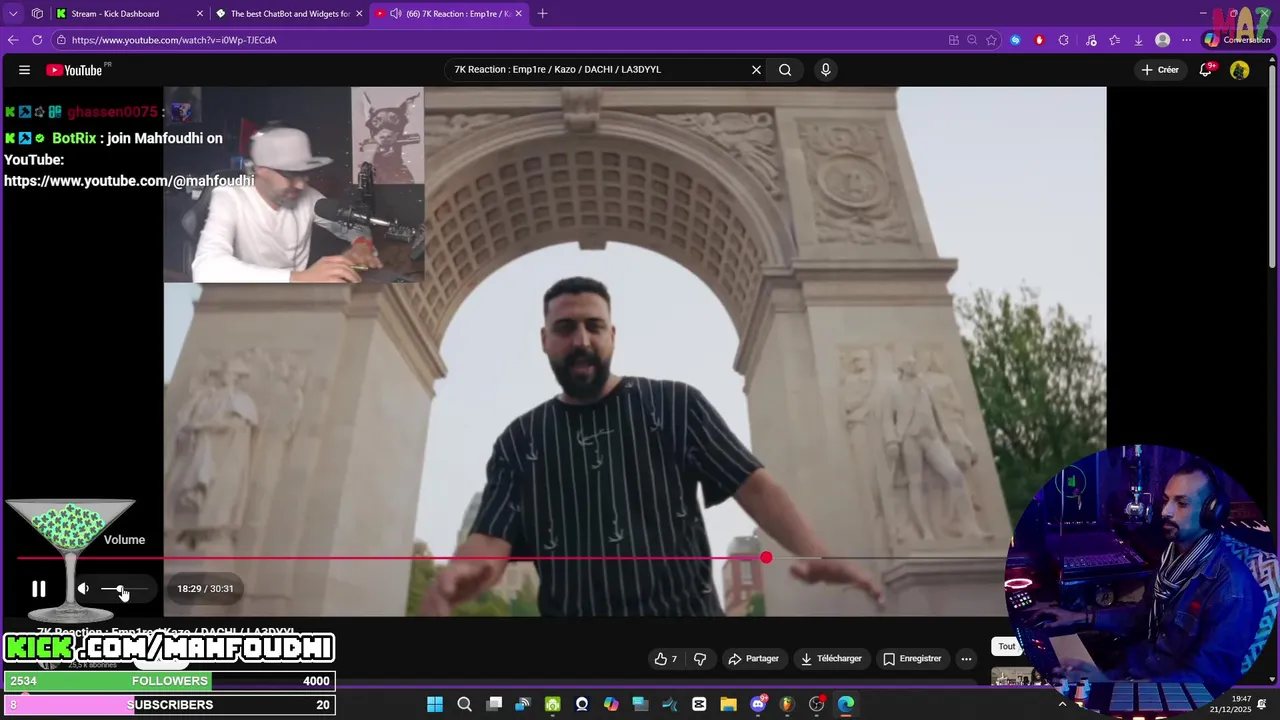Clear the search box with X

(x=756, y=70)
